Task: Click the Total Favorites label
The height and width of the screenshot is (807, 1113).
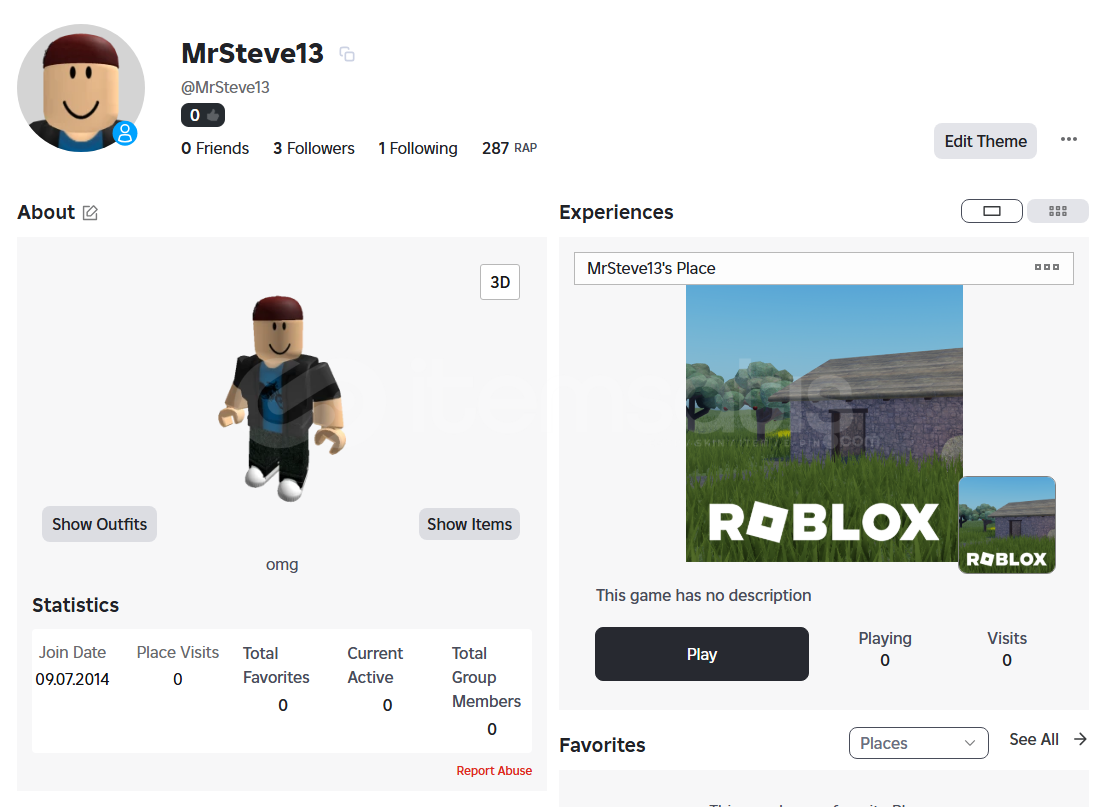Action: point(276,665)
